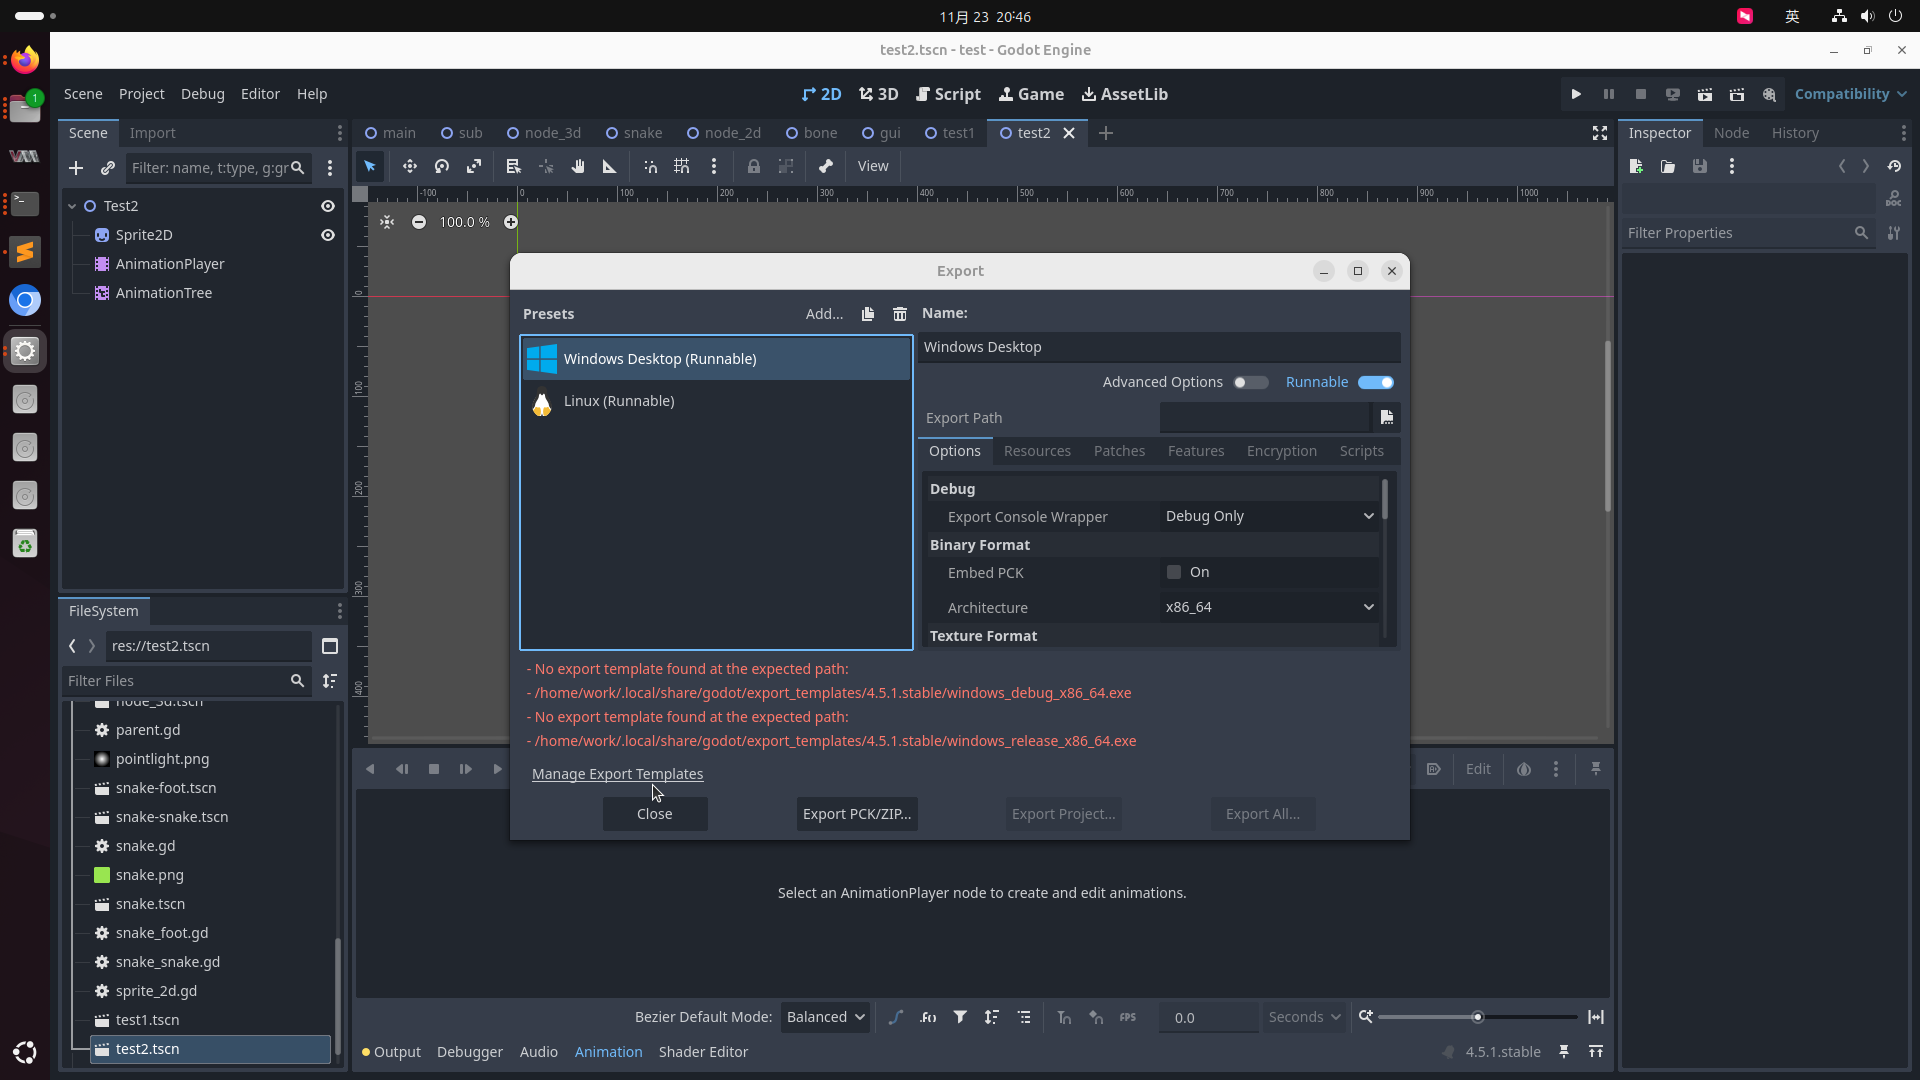The height and width of the screenshot is (1080, 1920).
Task: Disable the Runnable toggle
Action: point(1375,382)
